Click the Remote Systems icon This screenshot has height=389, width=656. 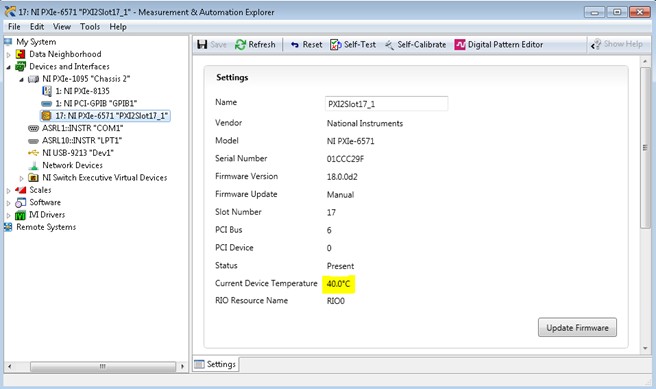[8, 227]
